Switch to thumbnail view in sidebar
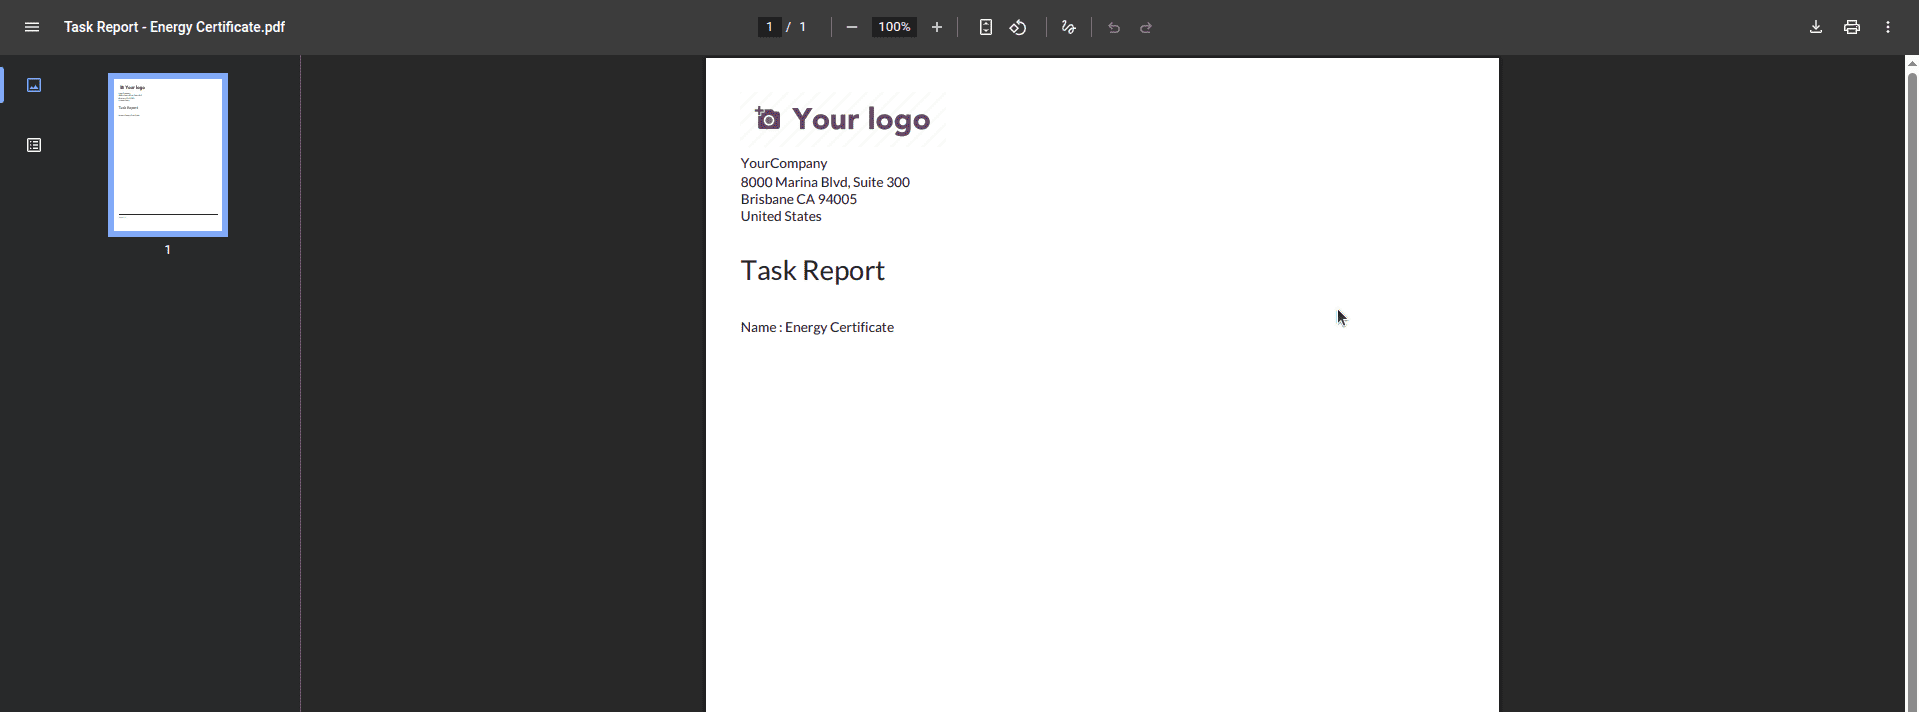The height and width of the screenshot is (712, 1919). point(34,85)
